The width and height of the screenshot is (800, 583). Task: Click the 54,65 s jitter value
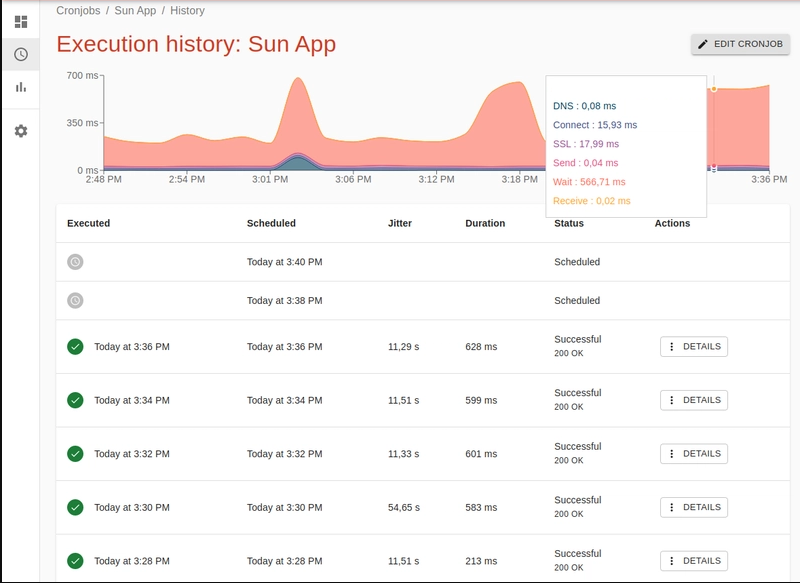click(x=404, y=508)
